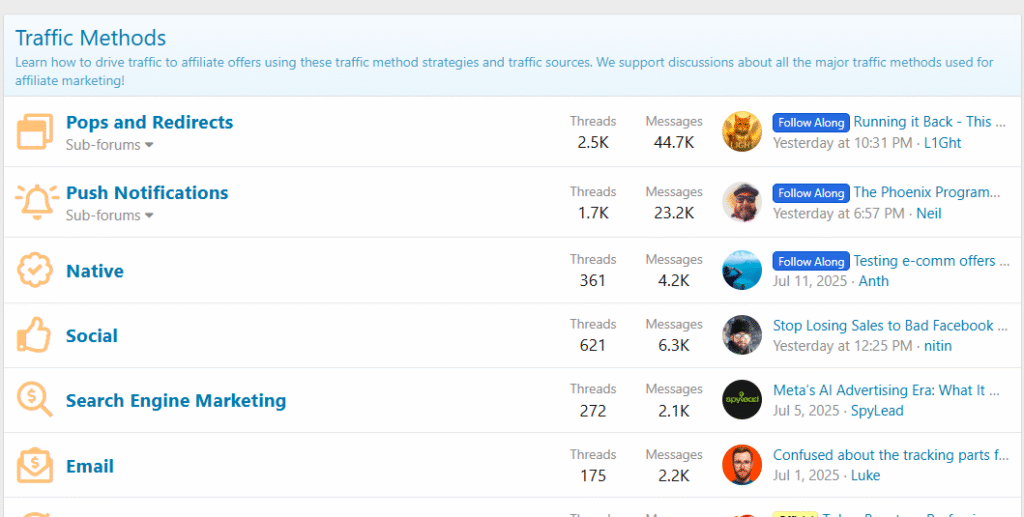Open Stop Losing Sales to Bad Facebook thread
Screen dimensions: 1024x517
coord(886,326)
